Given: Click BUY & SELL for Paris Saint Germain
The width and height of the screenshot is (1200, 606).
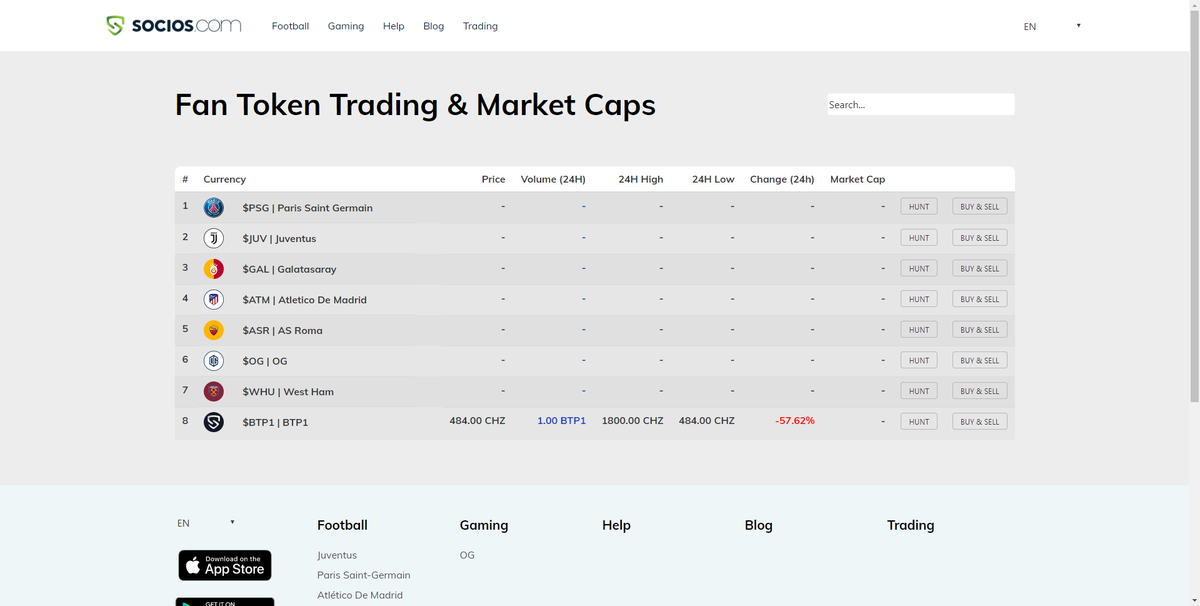Looking at the screenshot, I should coord(980,207).
